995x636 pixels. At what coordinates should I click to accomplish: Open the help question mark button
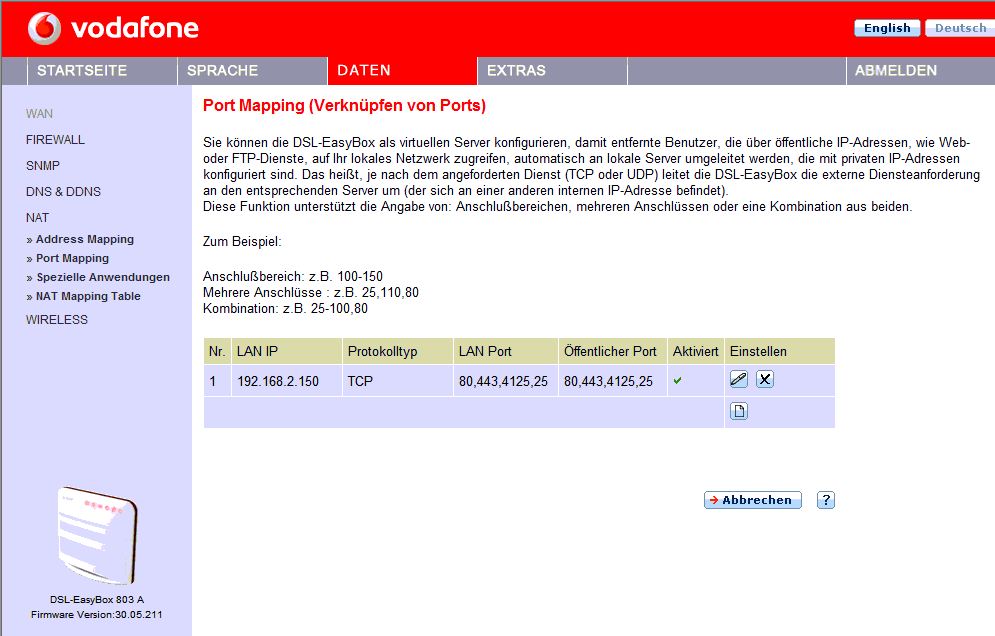[x=826, y=500]
